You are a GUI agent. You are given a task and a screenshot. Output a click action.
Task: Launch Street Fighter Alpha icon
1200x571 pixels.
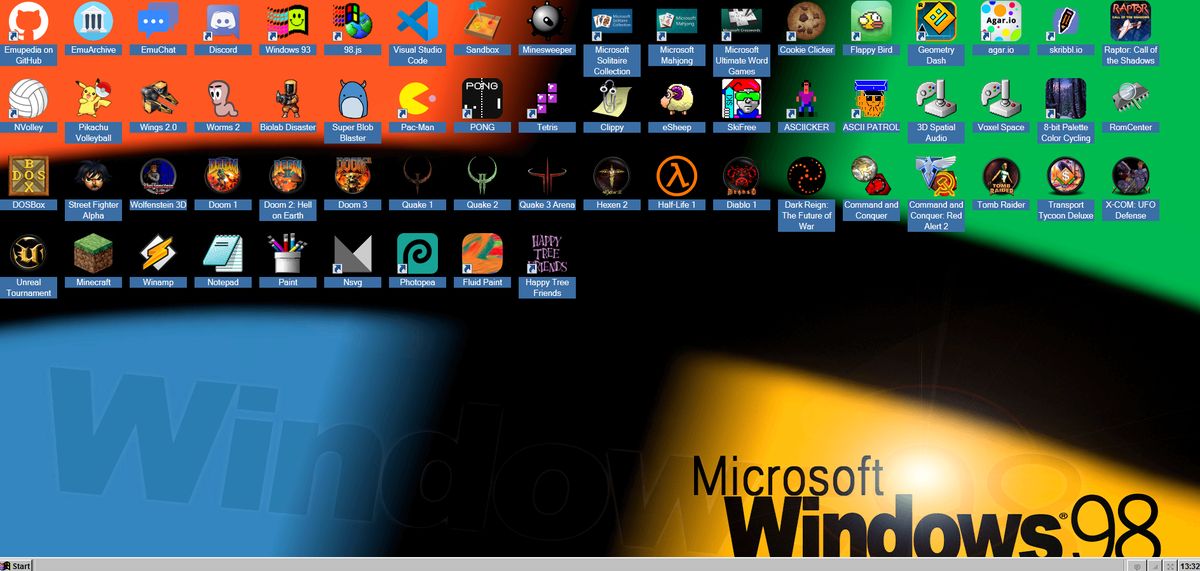tap(93, 176)
